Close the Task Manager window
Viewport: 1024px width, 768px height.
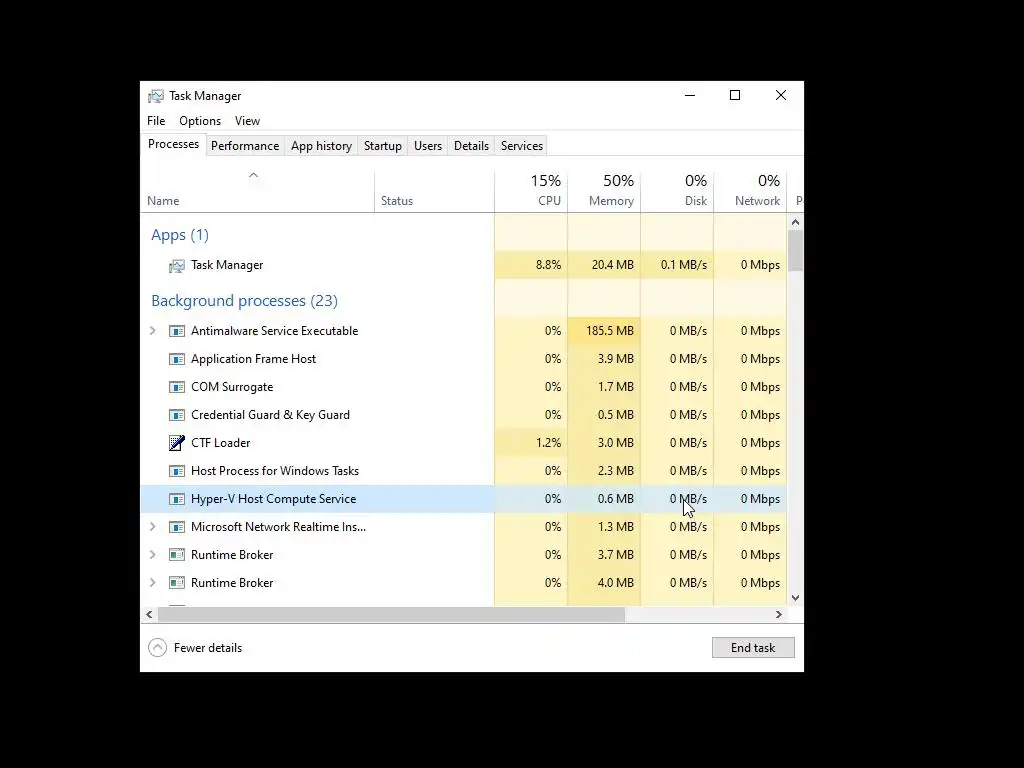[780, 95]
